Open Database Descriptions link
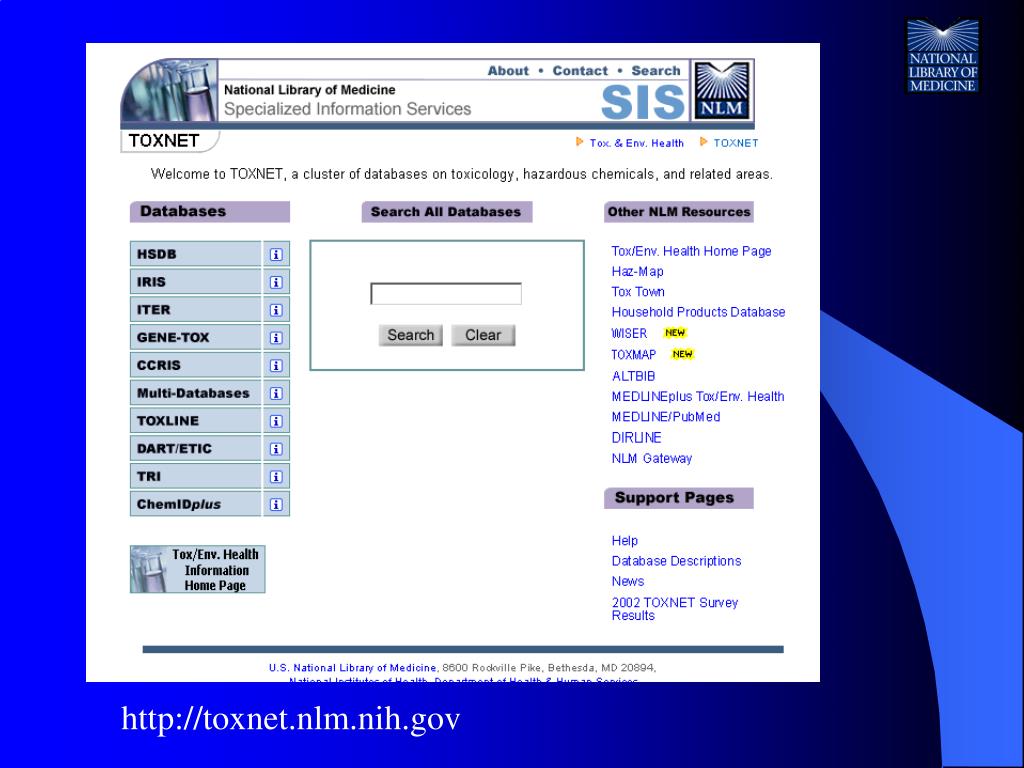The height and width of the screenshot is (768, 1024). [x=676, y=561]
